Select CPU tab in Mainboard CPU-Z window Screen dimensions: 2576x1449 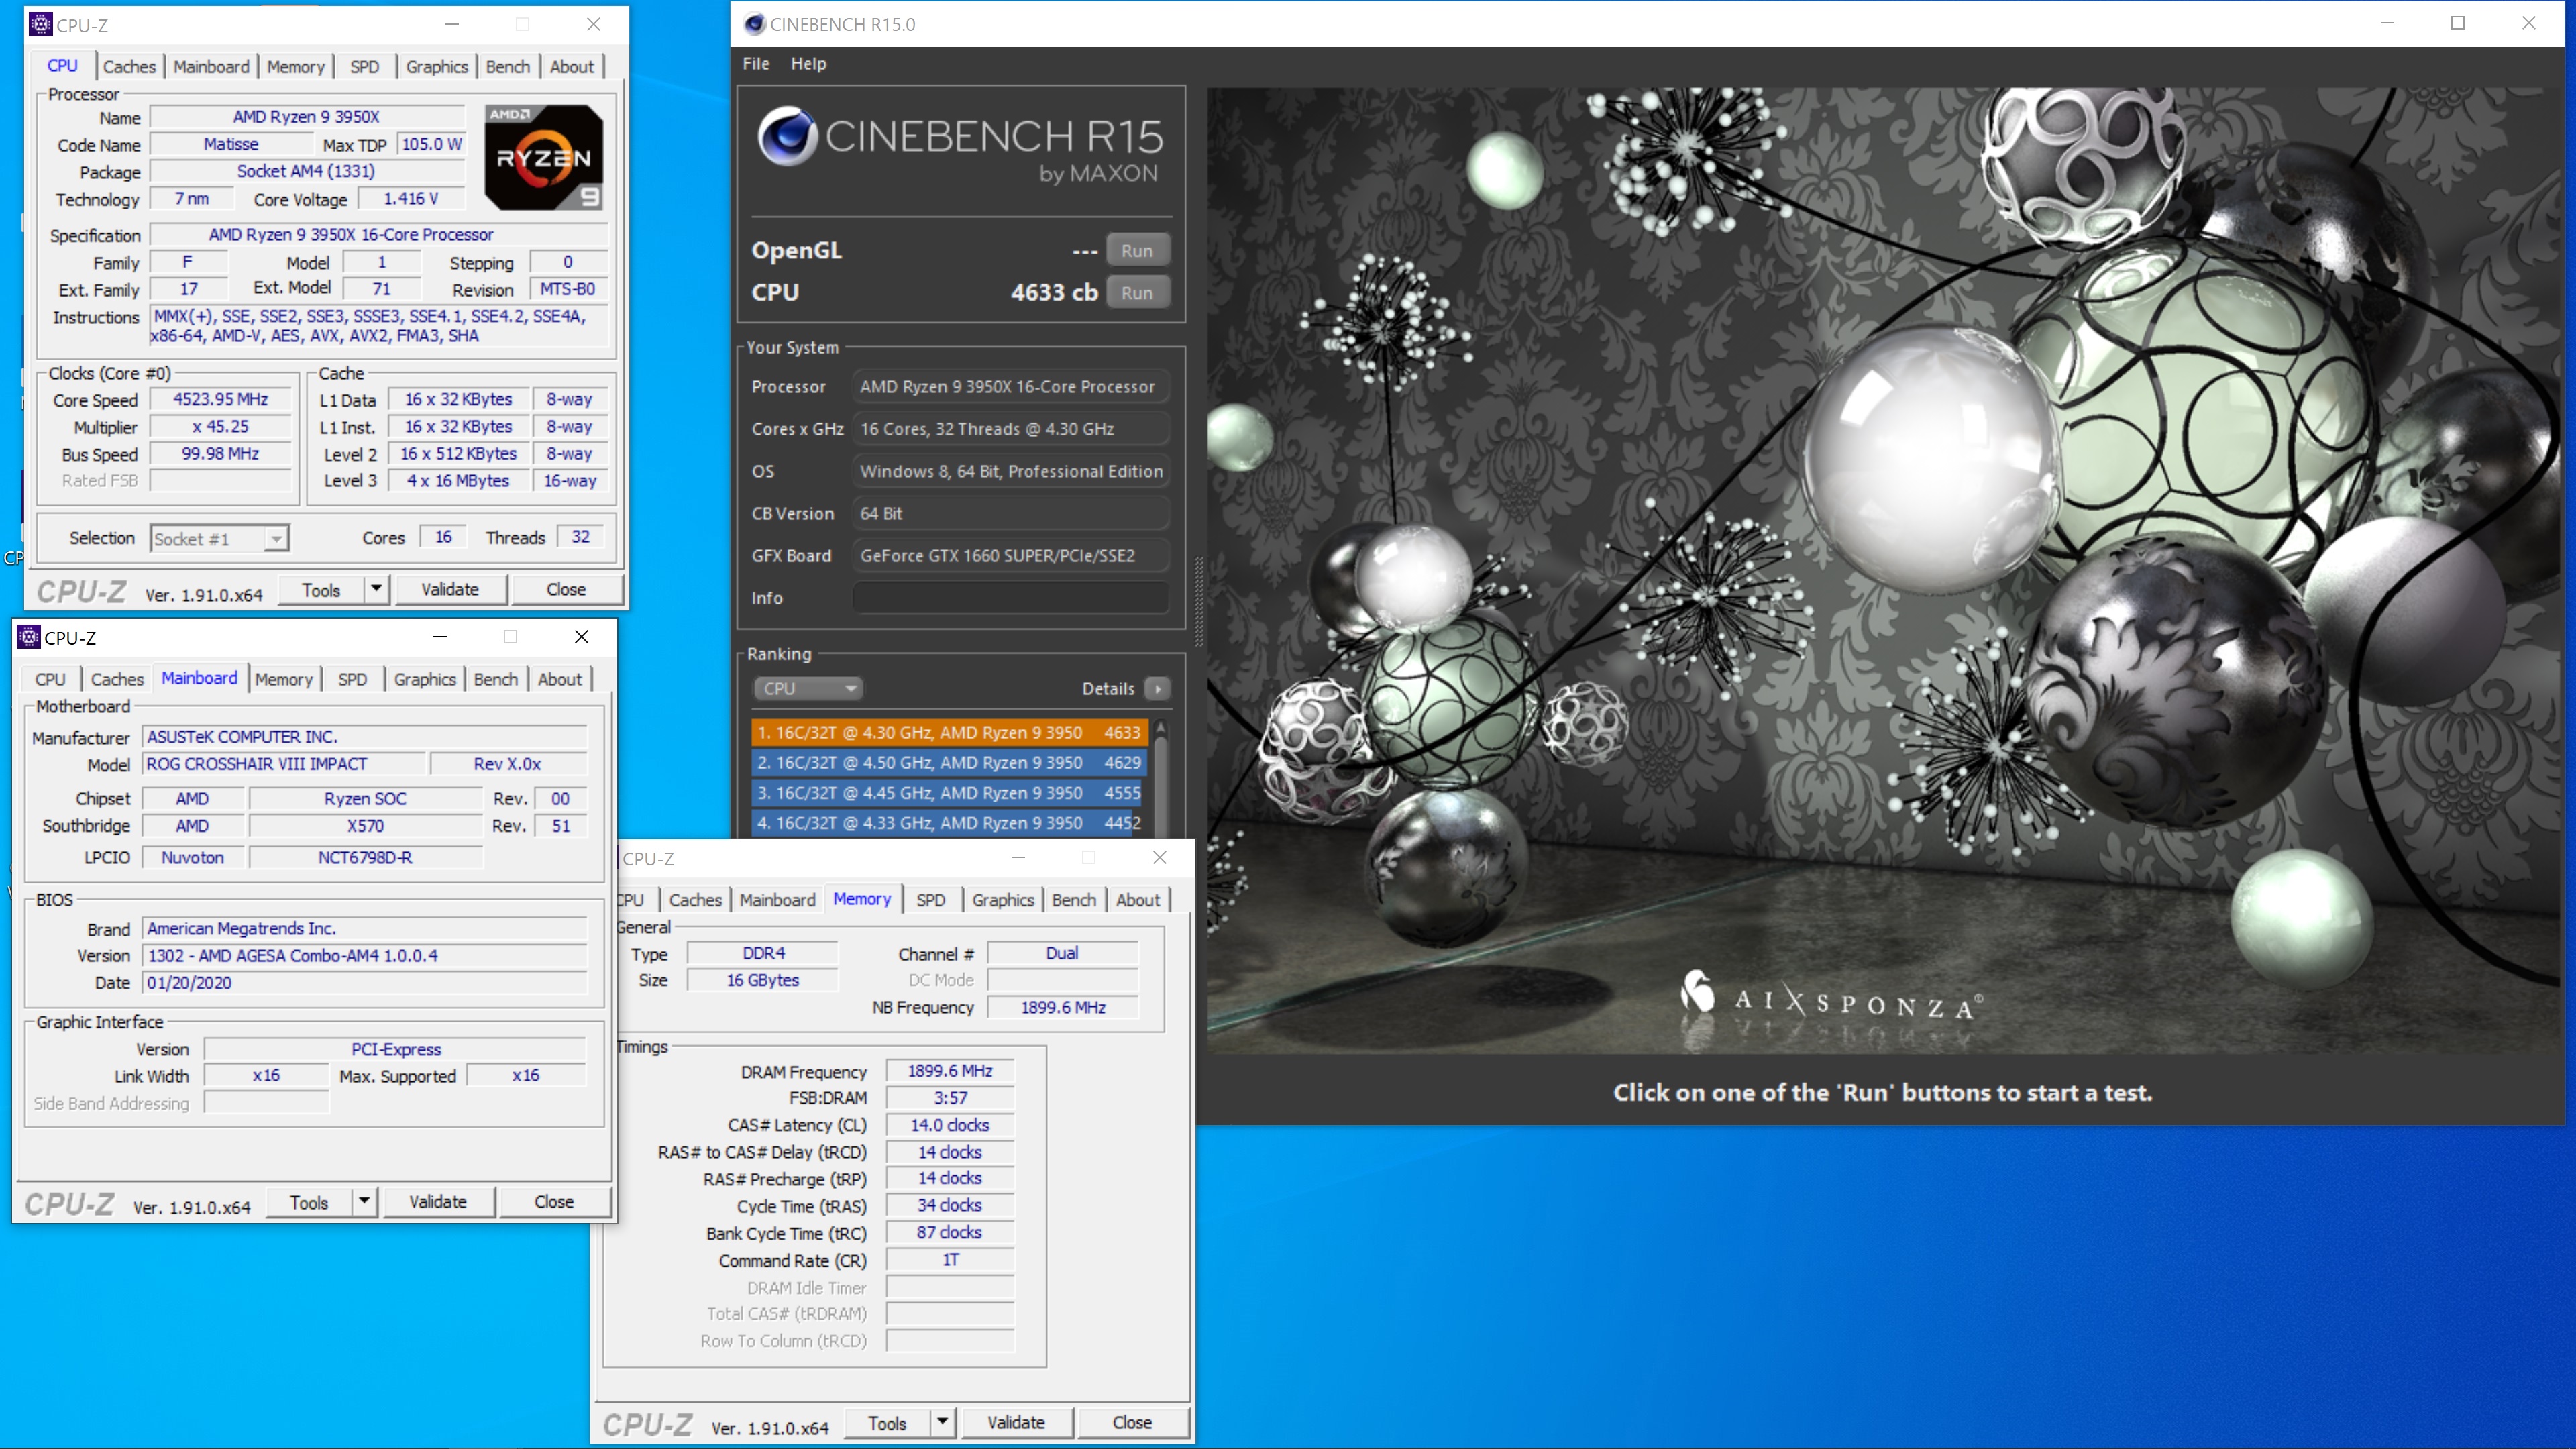tap(50, 679)
